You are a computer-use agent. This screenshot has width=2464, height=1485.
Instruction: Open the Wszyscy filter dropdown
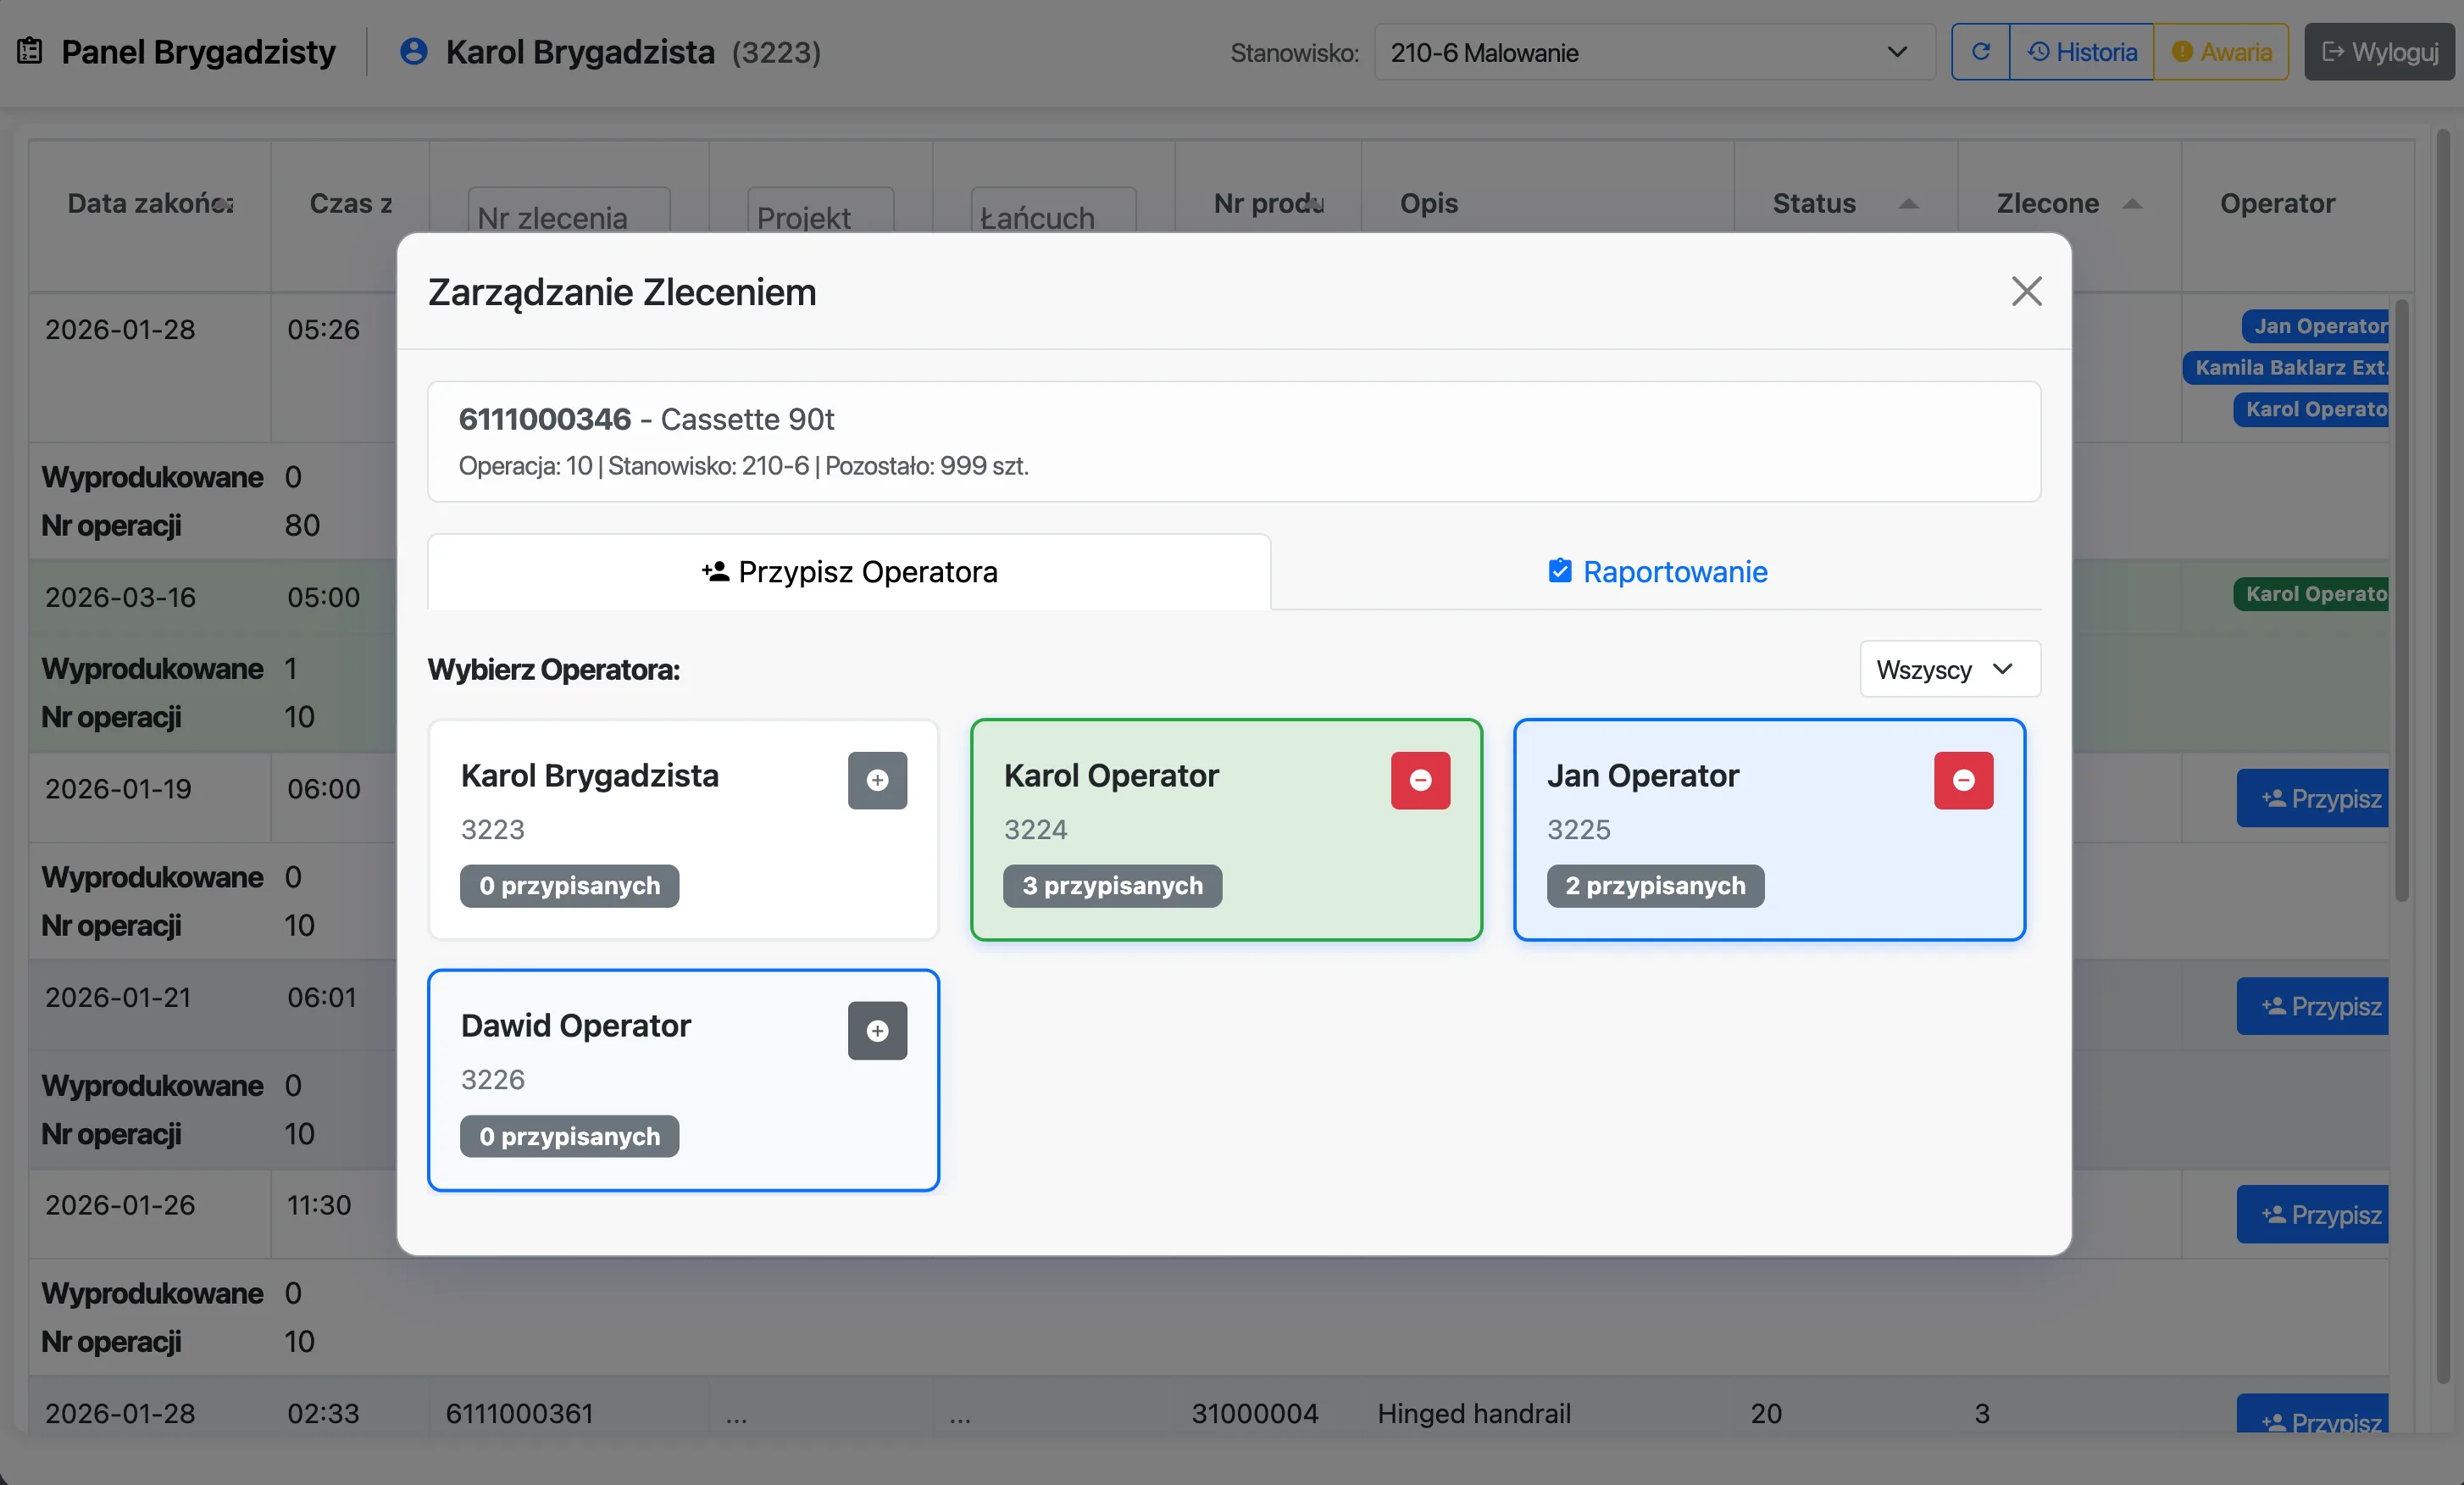click(1949, 669)
